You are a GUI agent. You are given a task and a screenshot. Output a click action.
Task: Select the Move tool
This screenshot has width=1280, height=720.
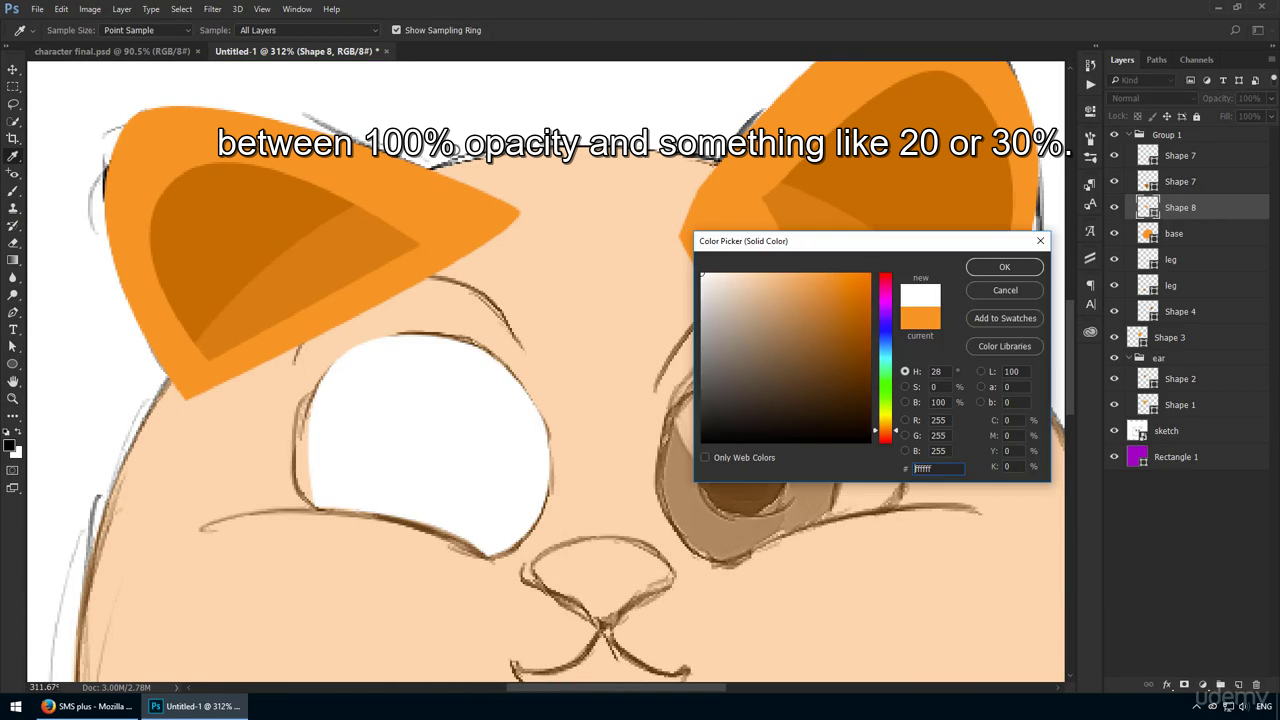click(x=13, y=70)
